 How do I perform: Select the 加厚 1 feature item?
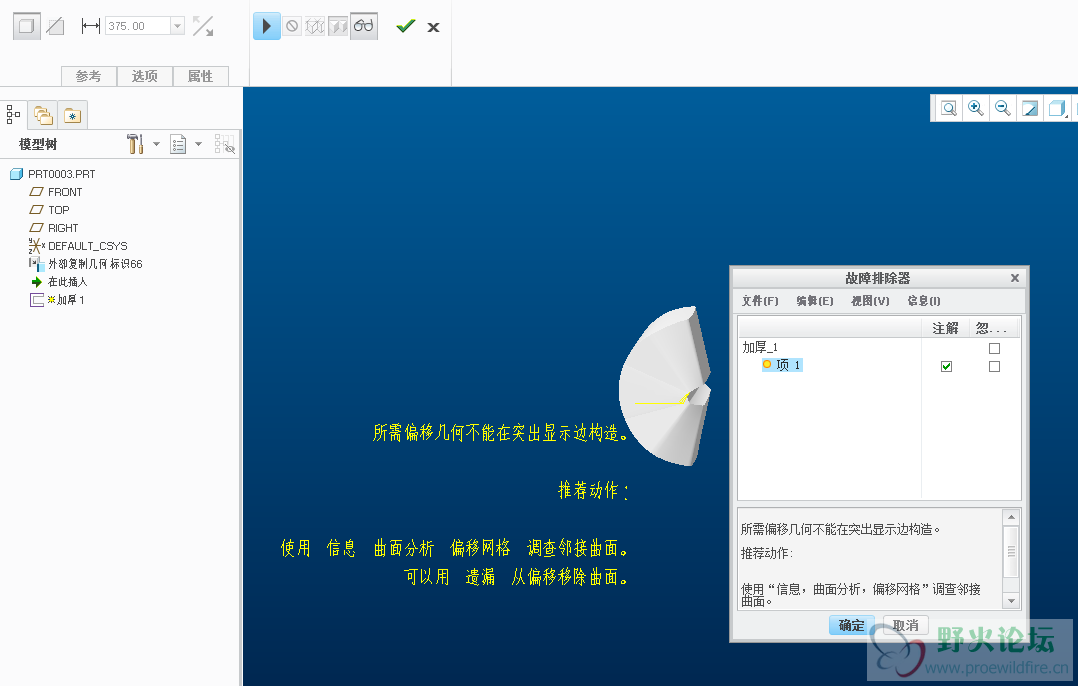coord(70,300)
